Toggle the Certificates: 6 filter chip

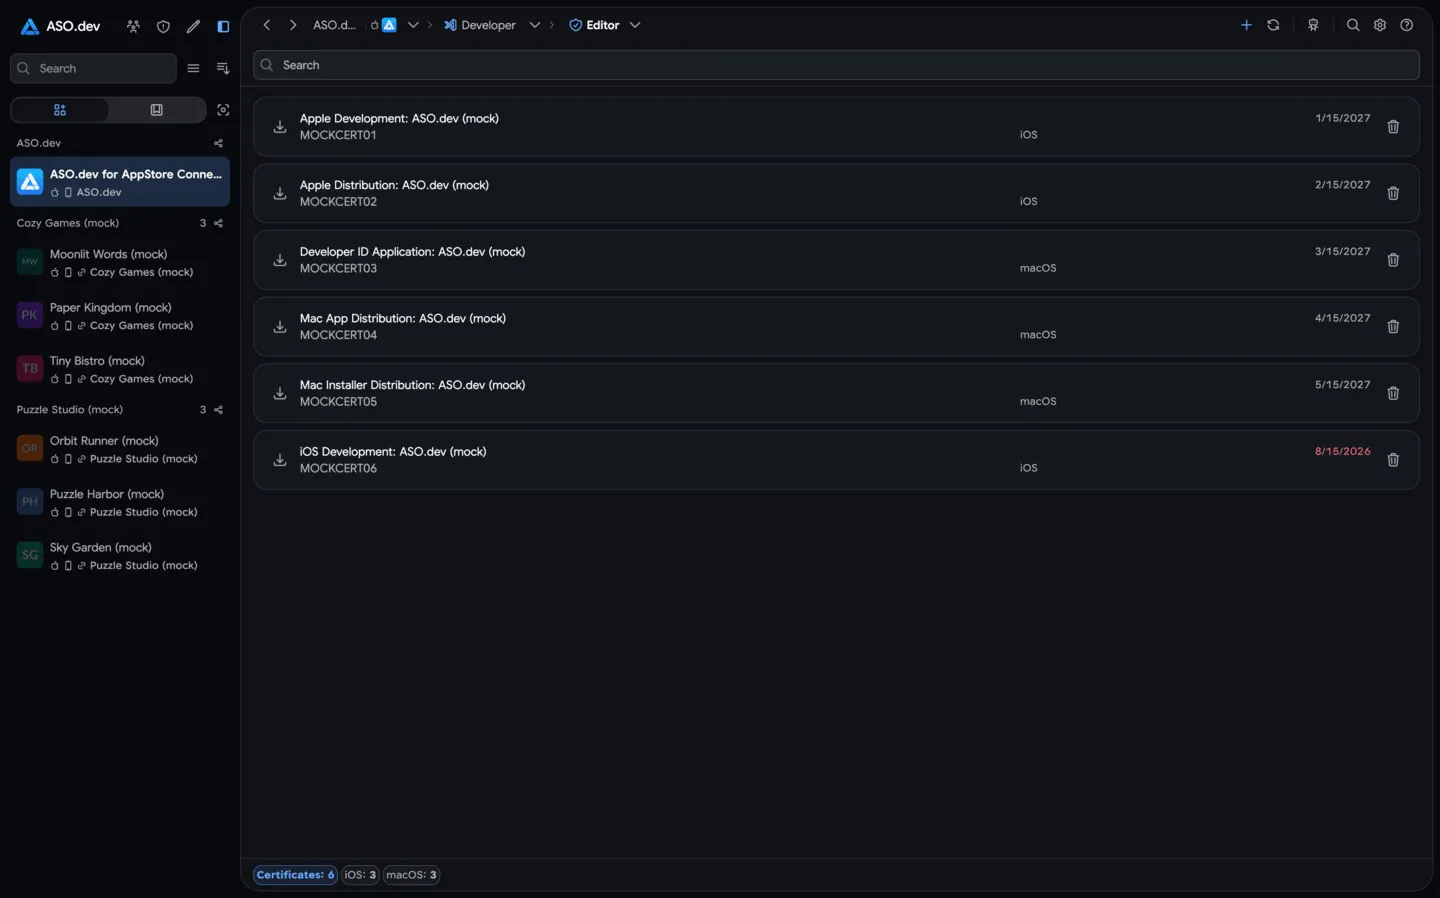pyautogui.click(x=295, y=875)
